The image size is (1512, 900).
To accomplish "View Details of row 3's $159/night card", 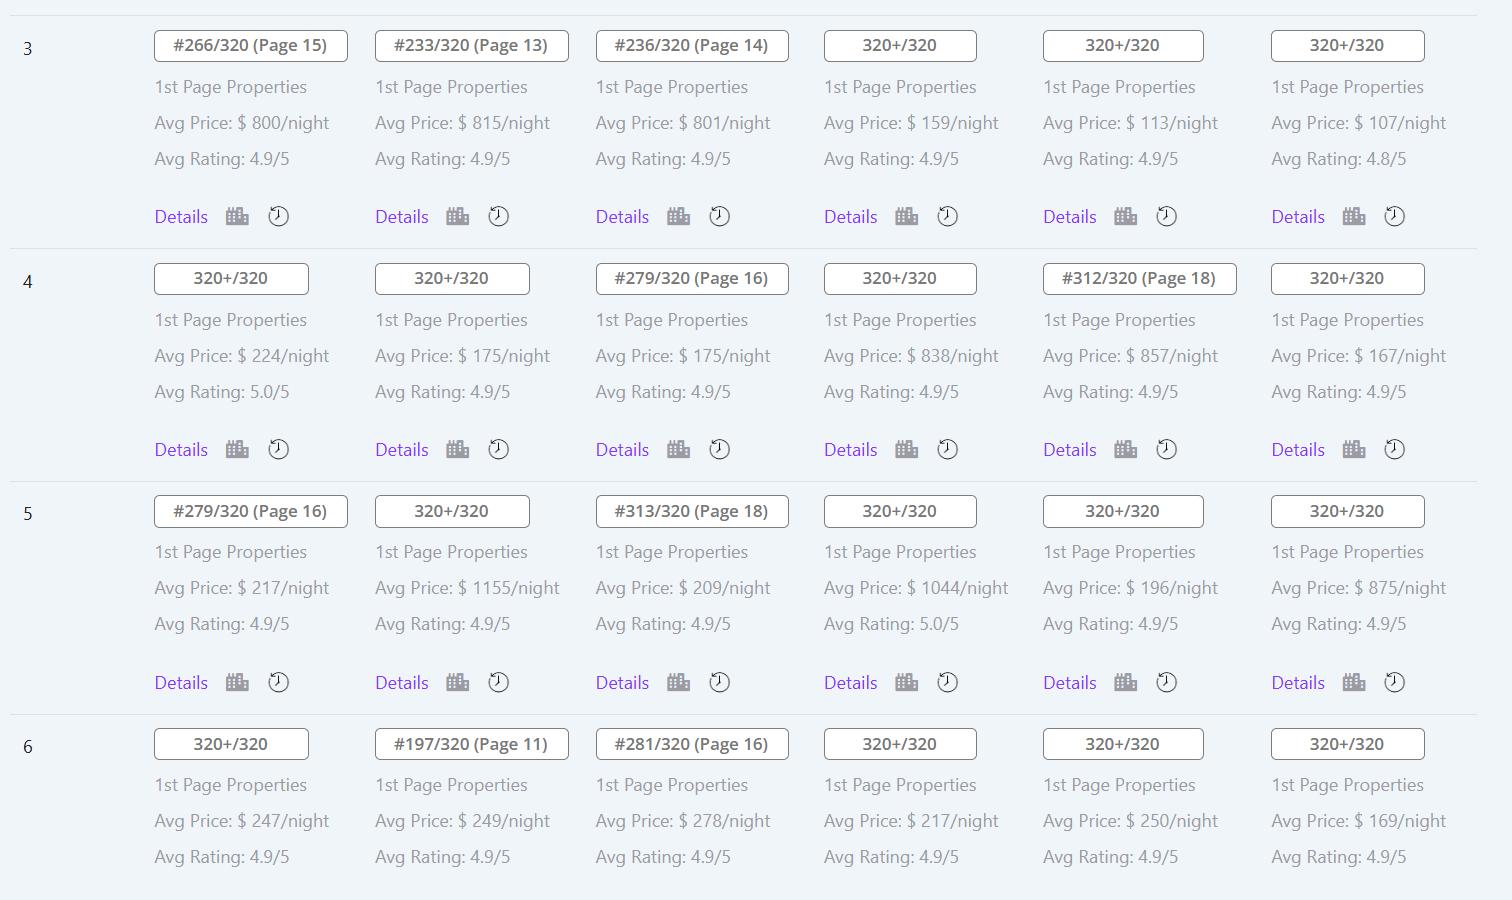I will click(x=850, y=217).
